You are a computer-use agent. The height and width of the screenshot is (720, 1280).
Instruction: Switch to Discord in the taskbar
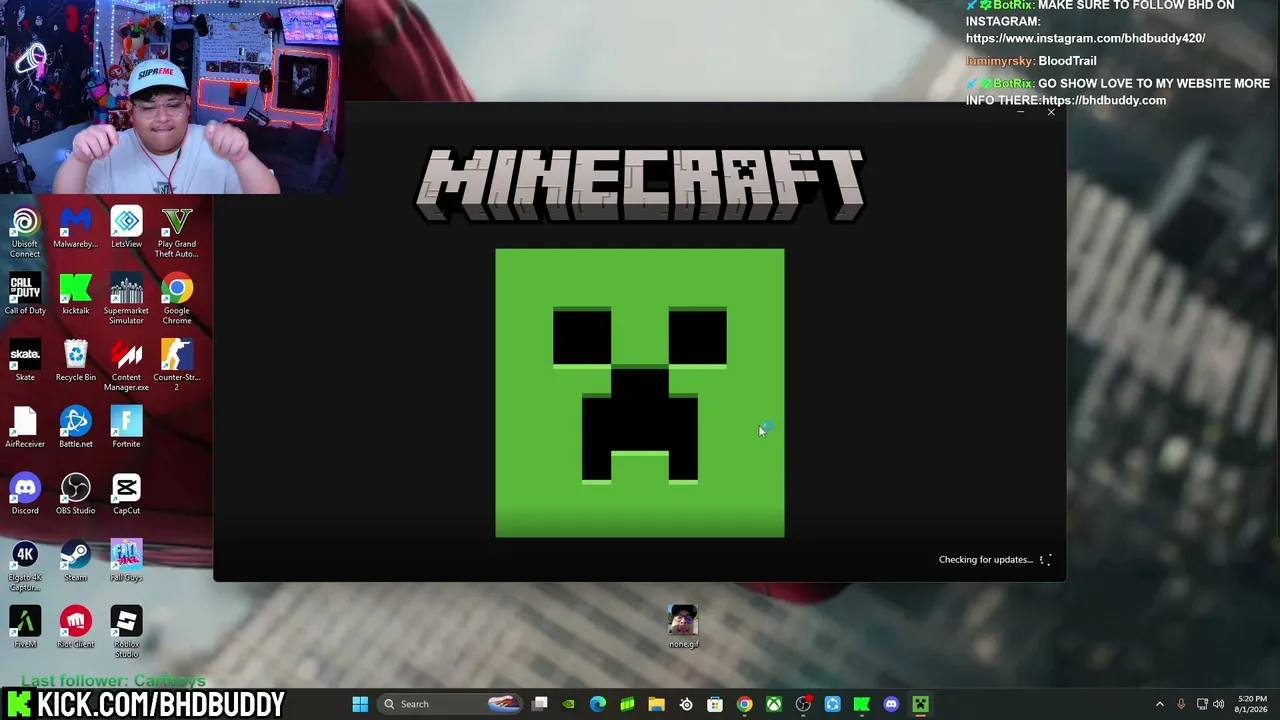(x=891, y=704)
